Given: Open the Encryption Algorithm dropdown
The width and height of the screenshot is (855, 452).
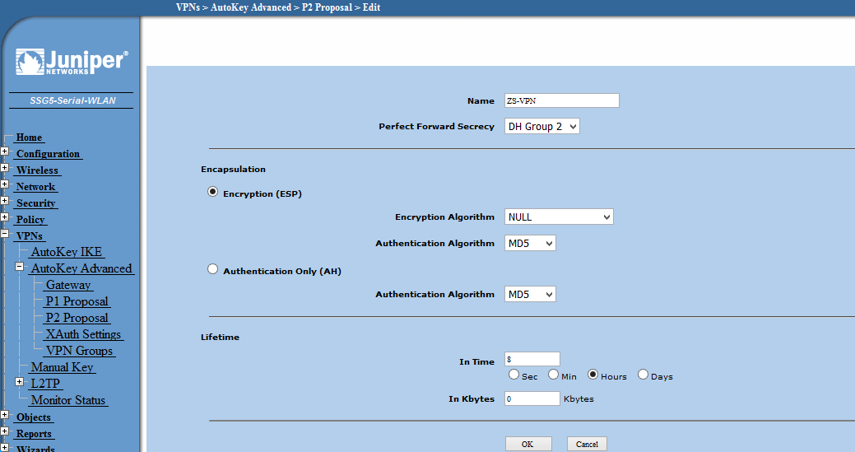Looking at the screenshot, I should [558, 217].
